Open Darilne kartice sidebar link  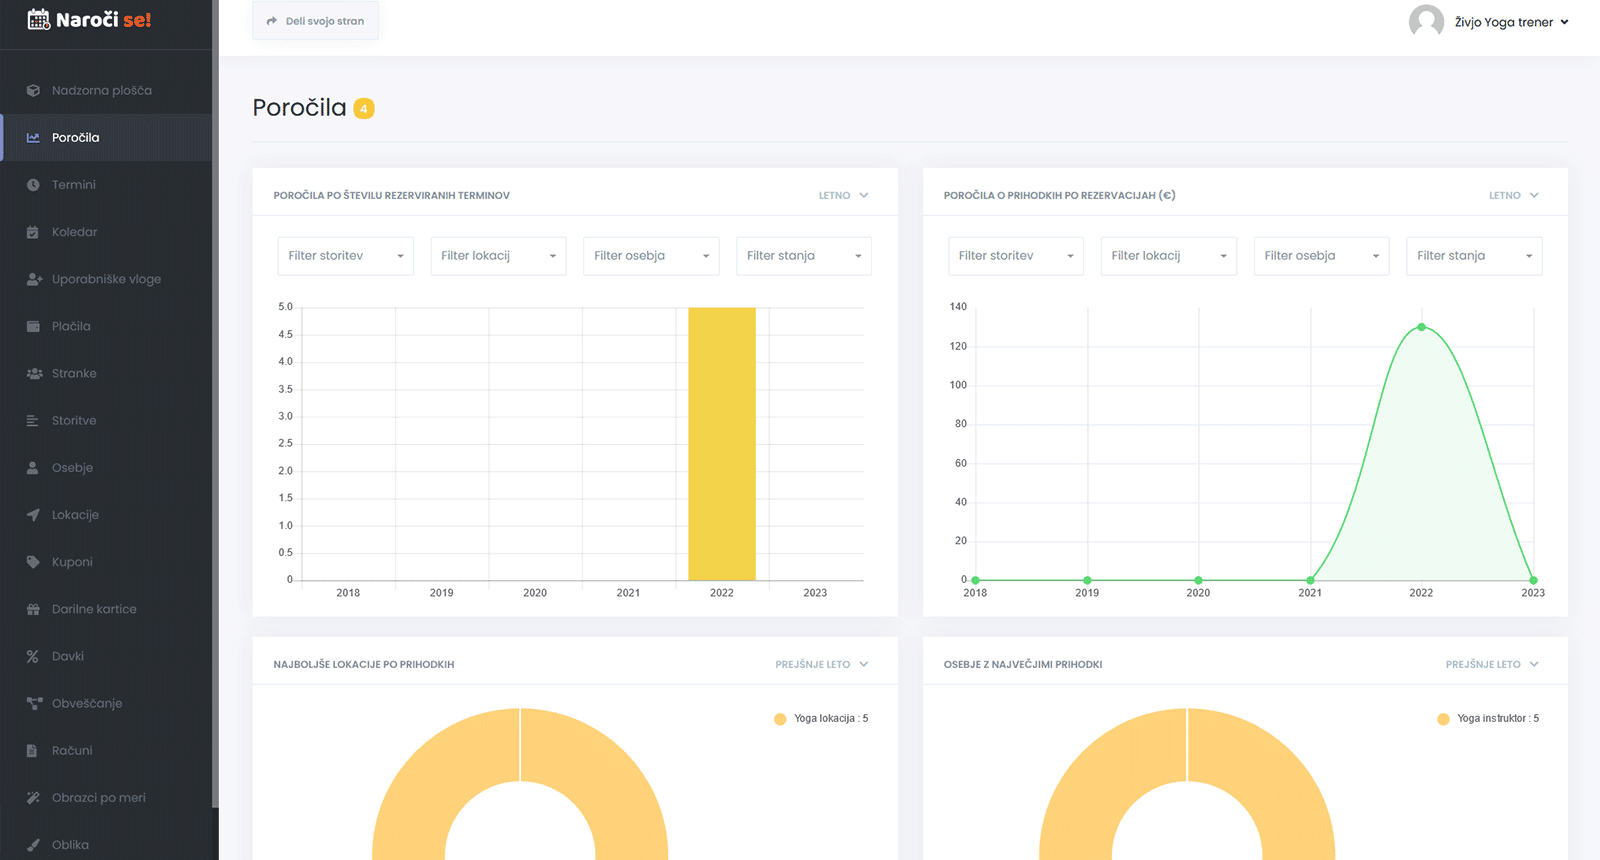click(107, 609)
